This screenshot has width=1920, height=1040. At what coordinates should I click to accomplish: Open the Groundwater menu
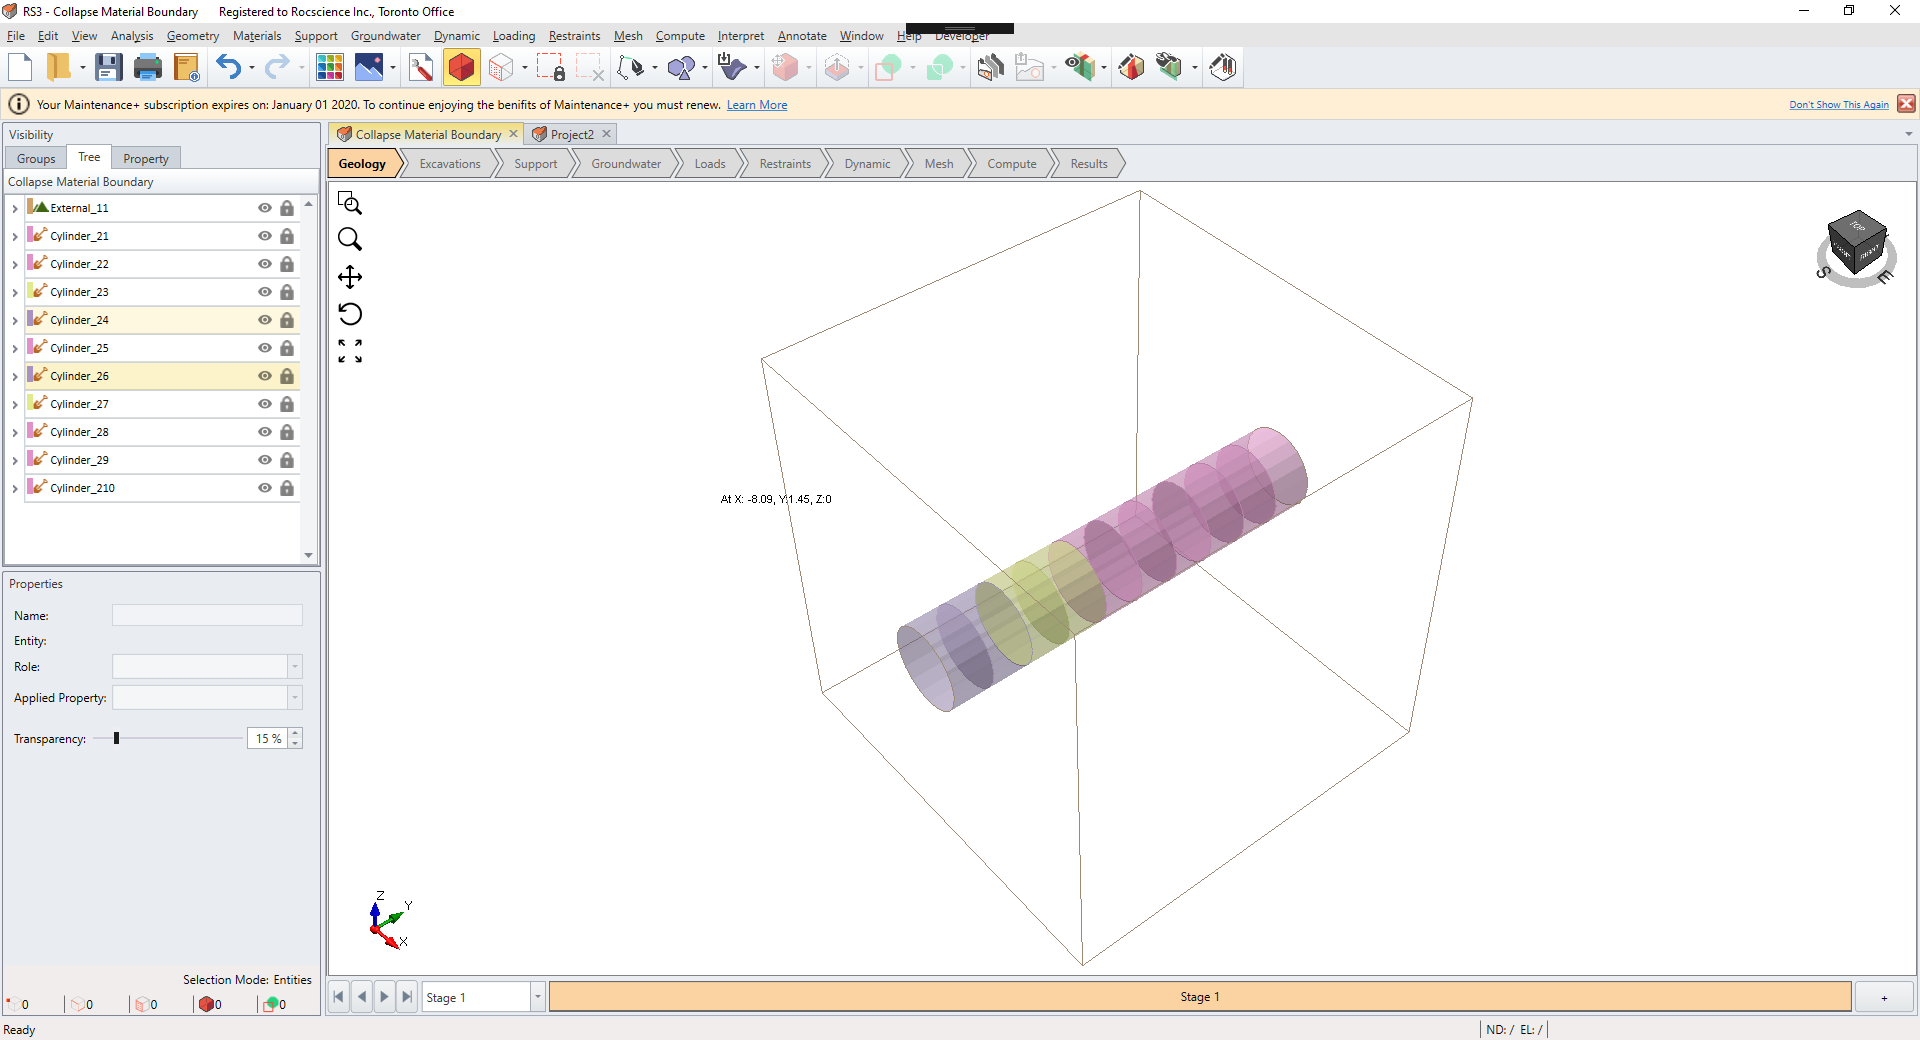coord(385,36)
